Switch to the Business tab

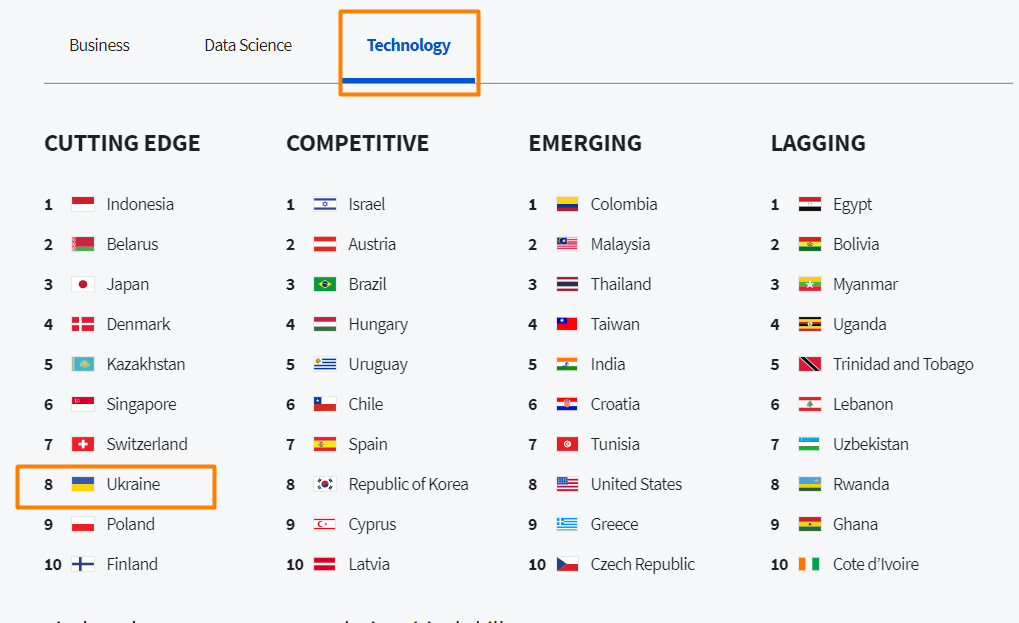(x=99, y=45)
